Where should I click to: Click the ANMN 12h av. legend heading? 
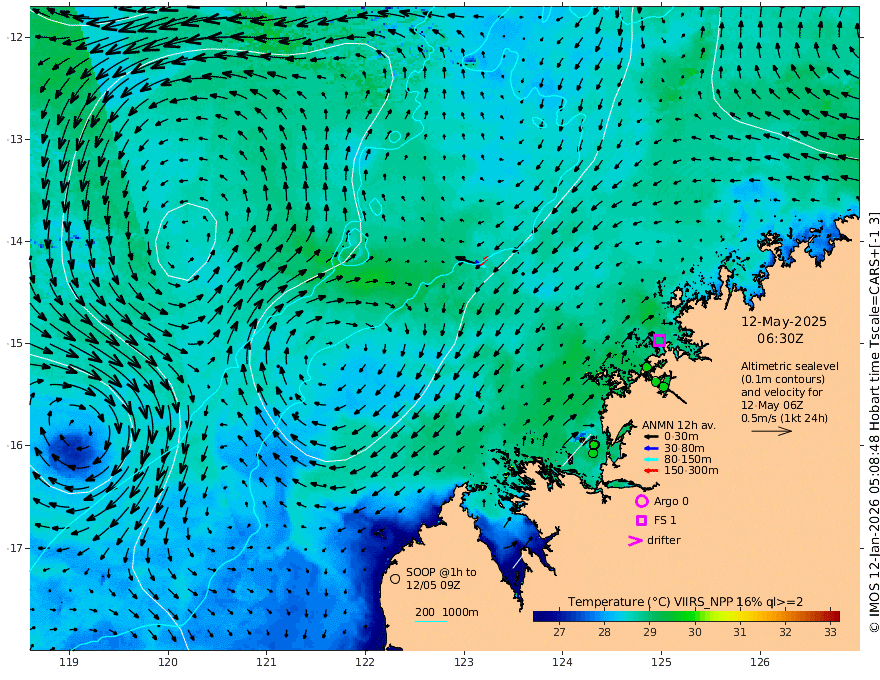[x=679, y=425]
